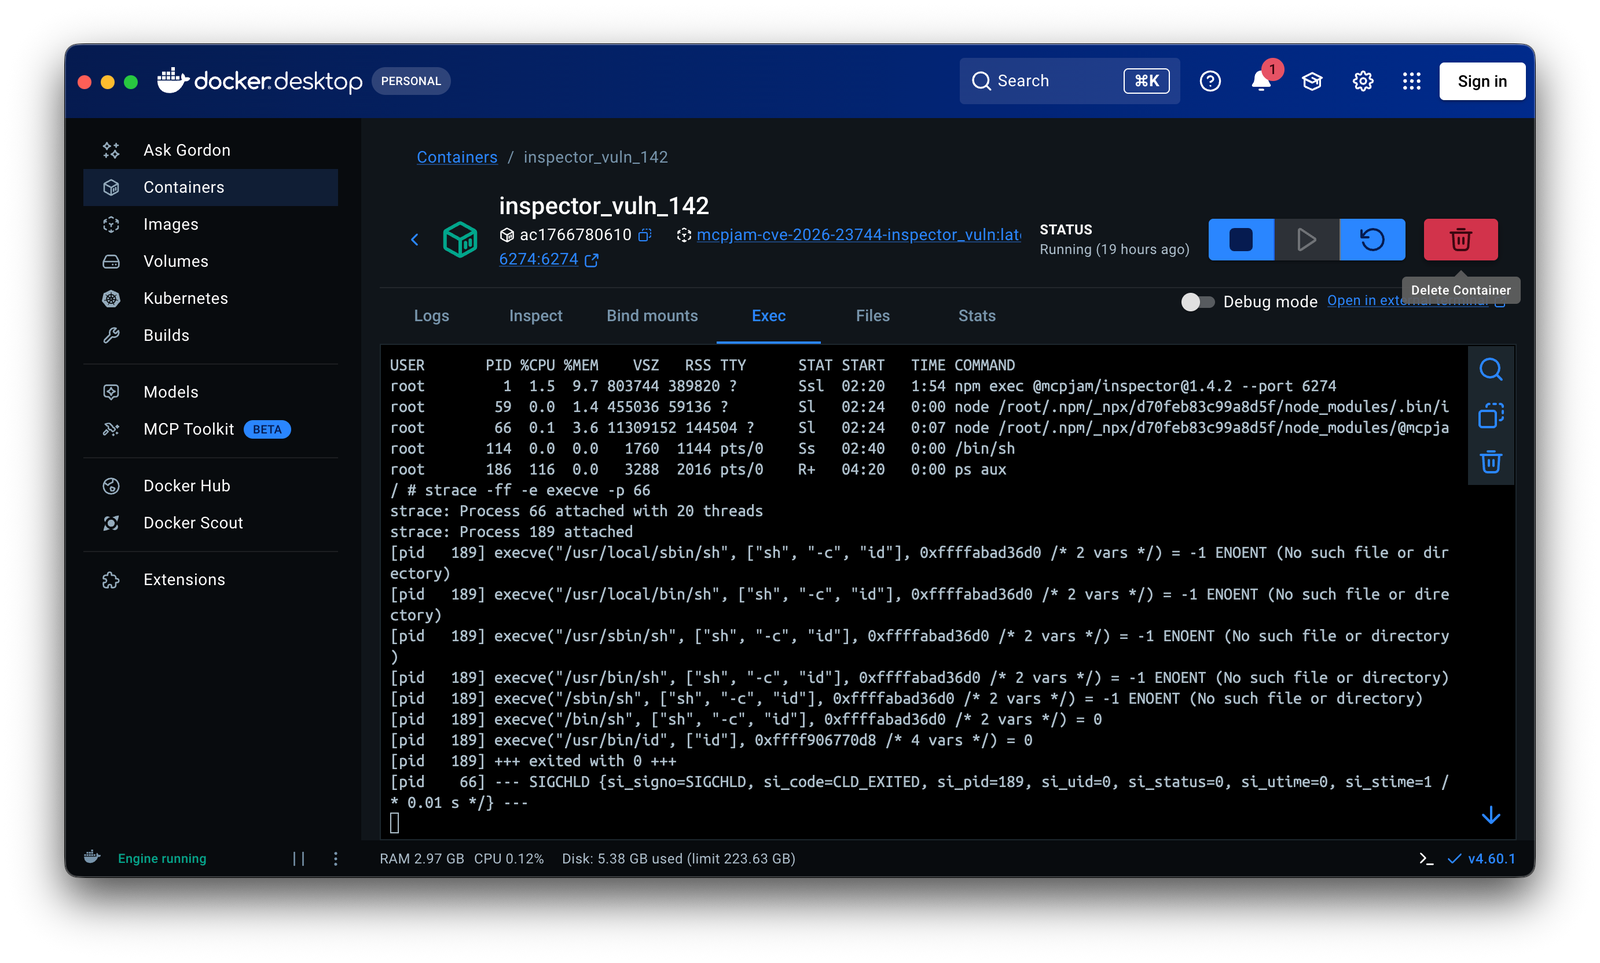Search within the exec terminal
1600x963 pixels.
(1491, 369)
